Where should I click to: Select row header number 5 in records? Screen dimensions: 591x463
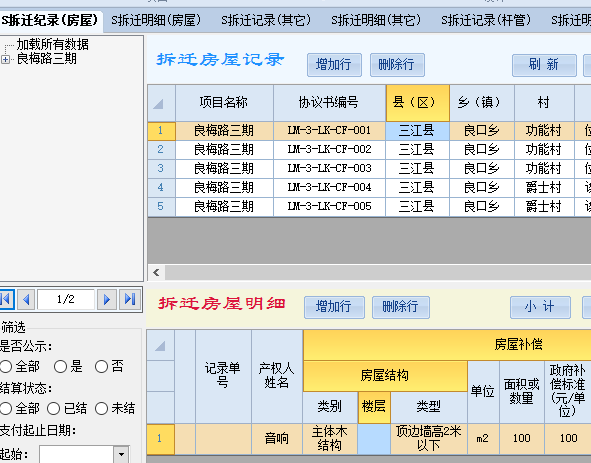click(161, 207)
